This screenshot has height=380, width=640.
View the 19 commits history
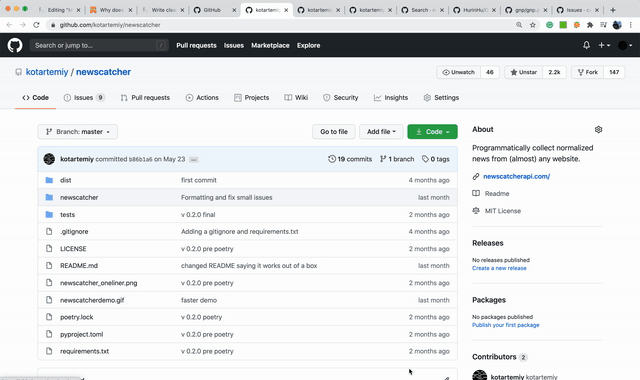pos(350,159)
